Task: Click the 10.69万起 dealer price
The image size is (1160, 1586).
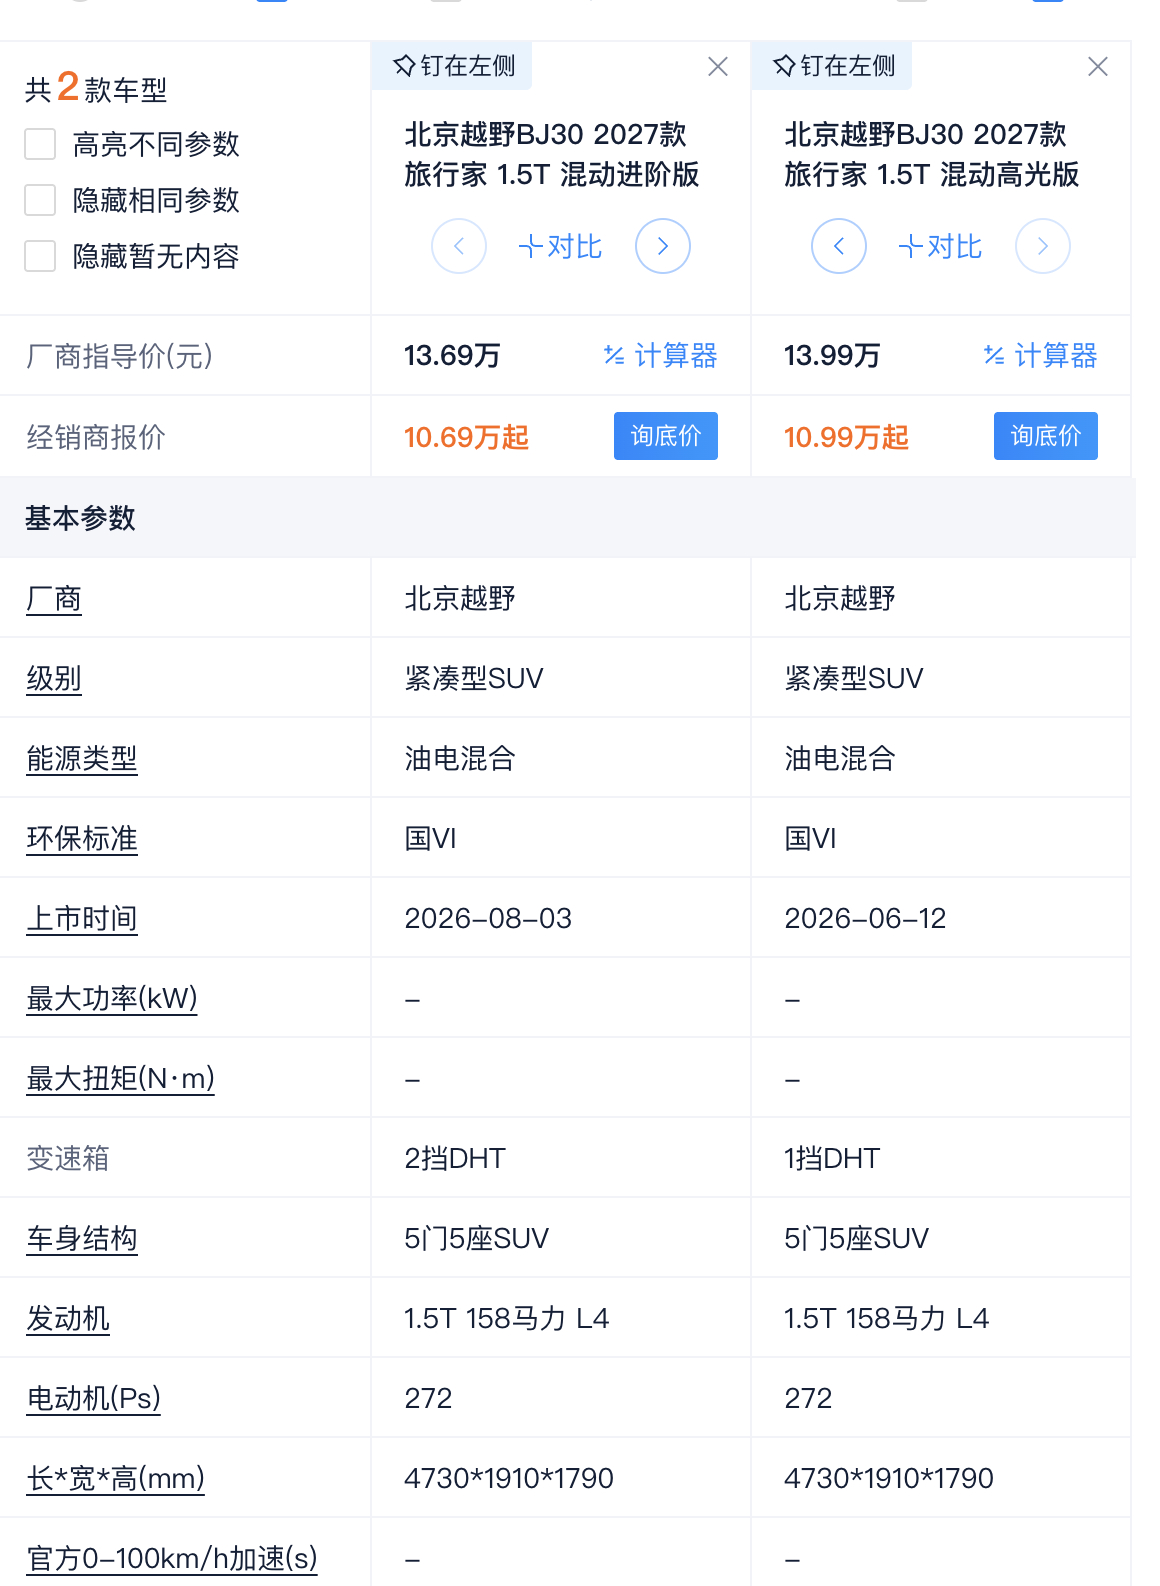Action: 466,437
